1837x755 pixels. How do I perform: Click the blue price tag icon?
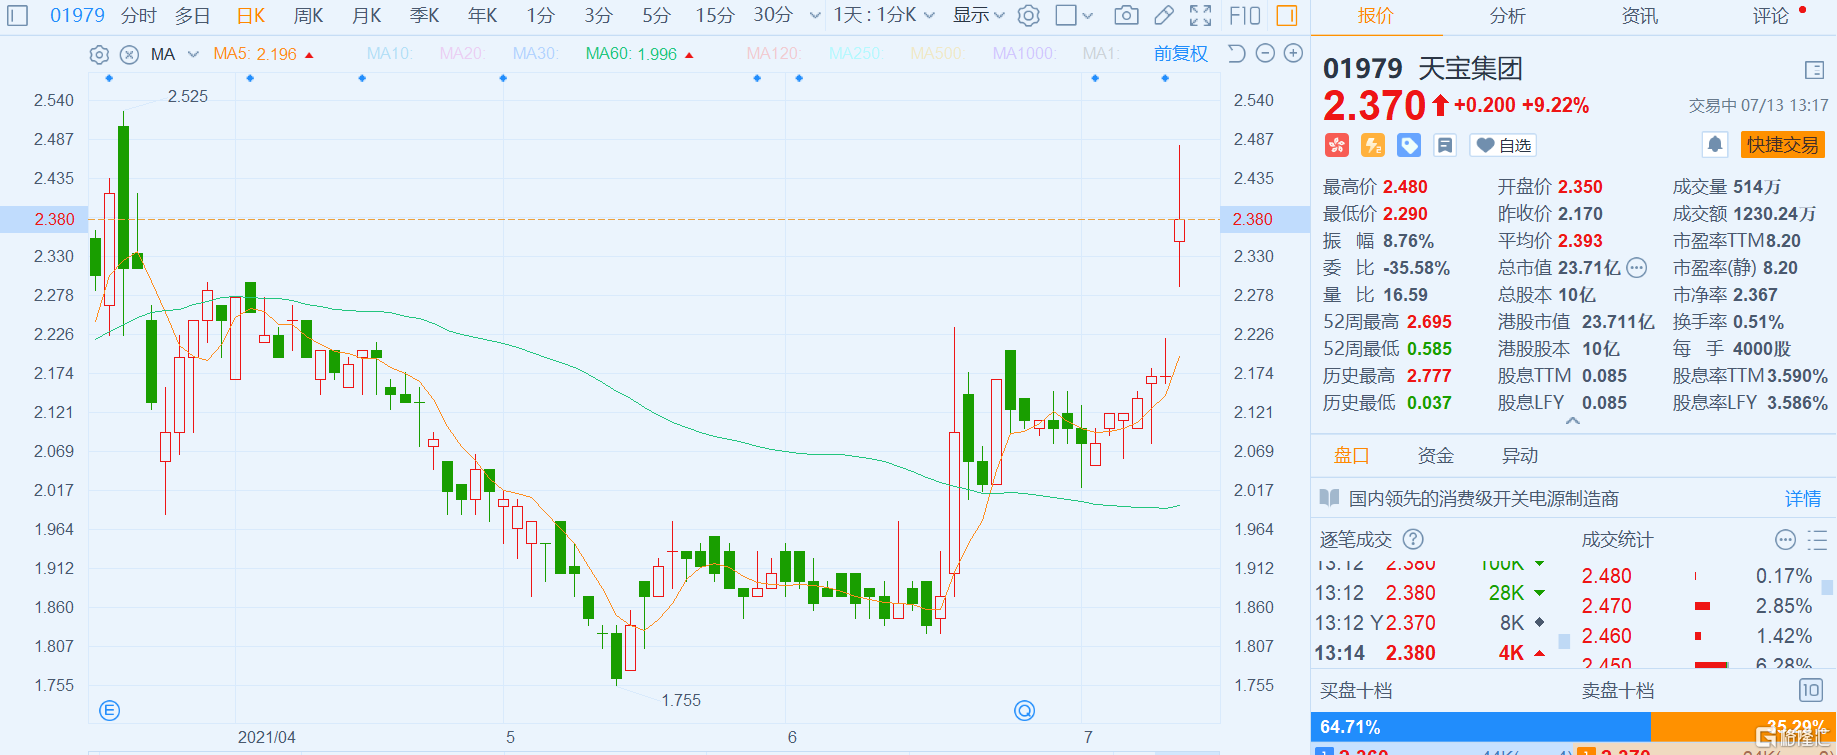pos(1409,145)
